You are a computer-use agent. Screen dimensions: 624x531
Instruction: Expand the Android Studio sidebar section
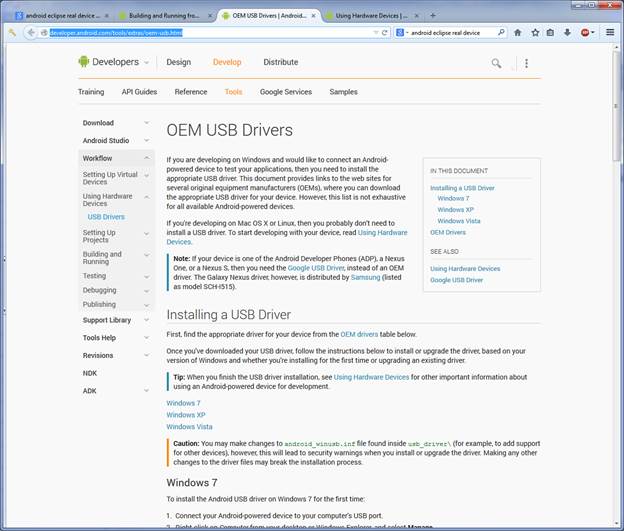pos(146,141)
